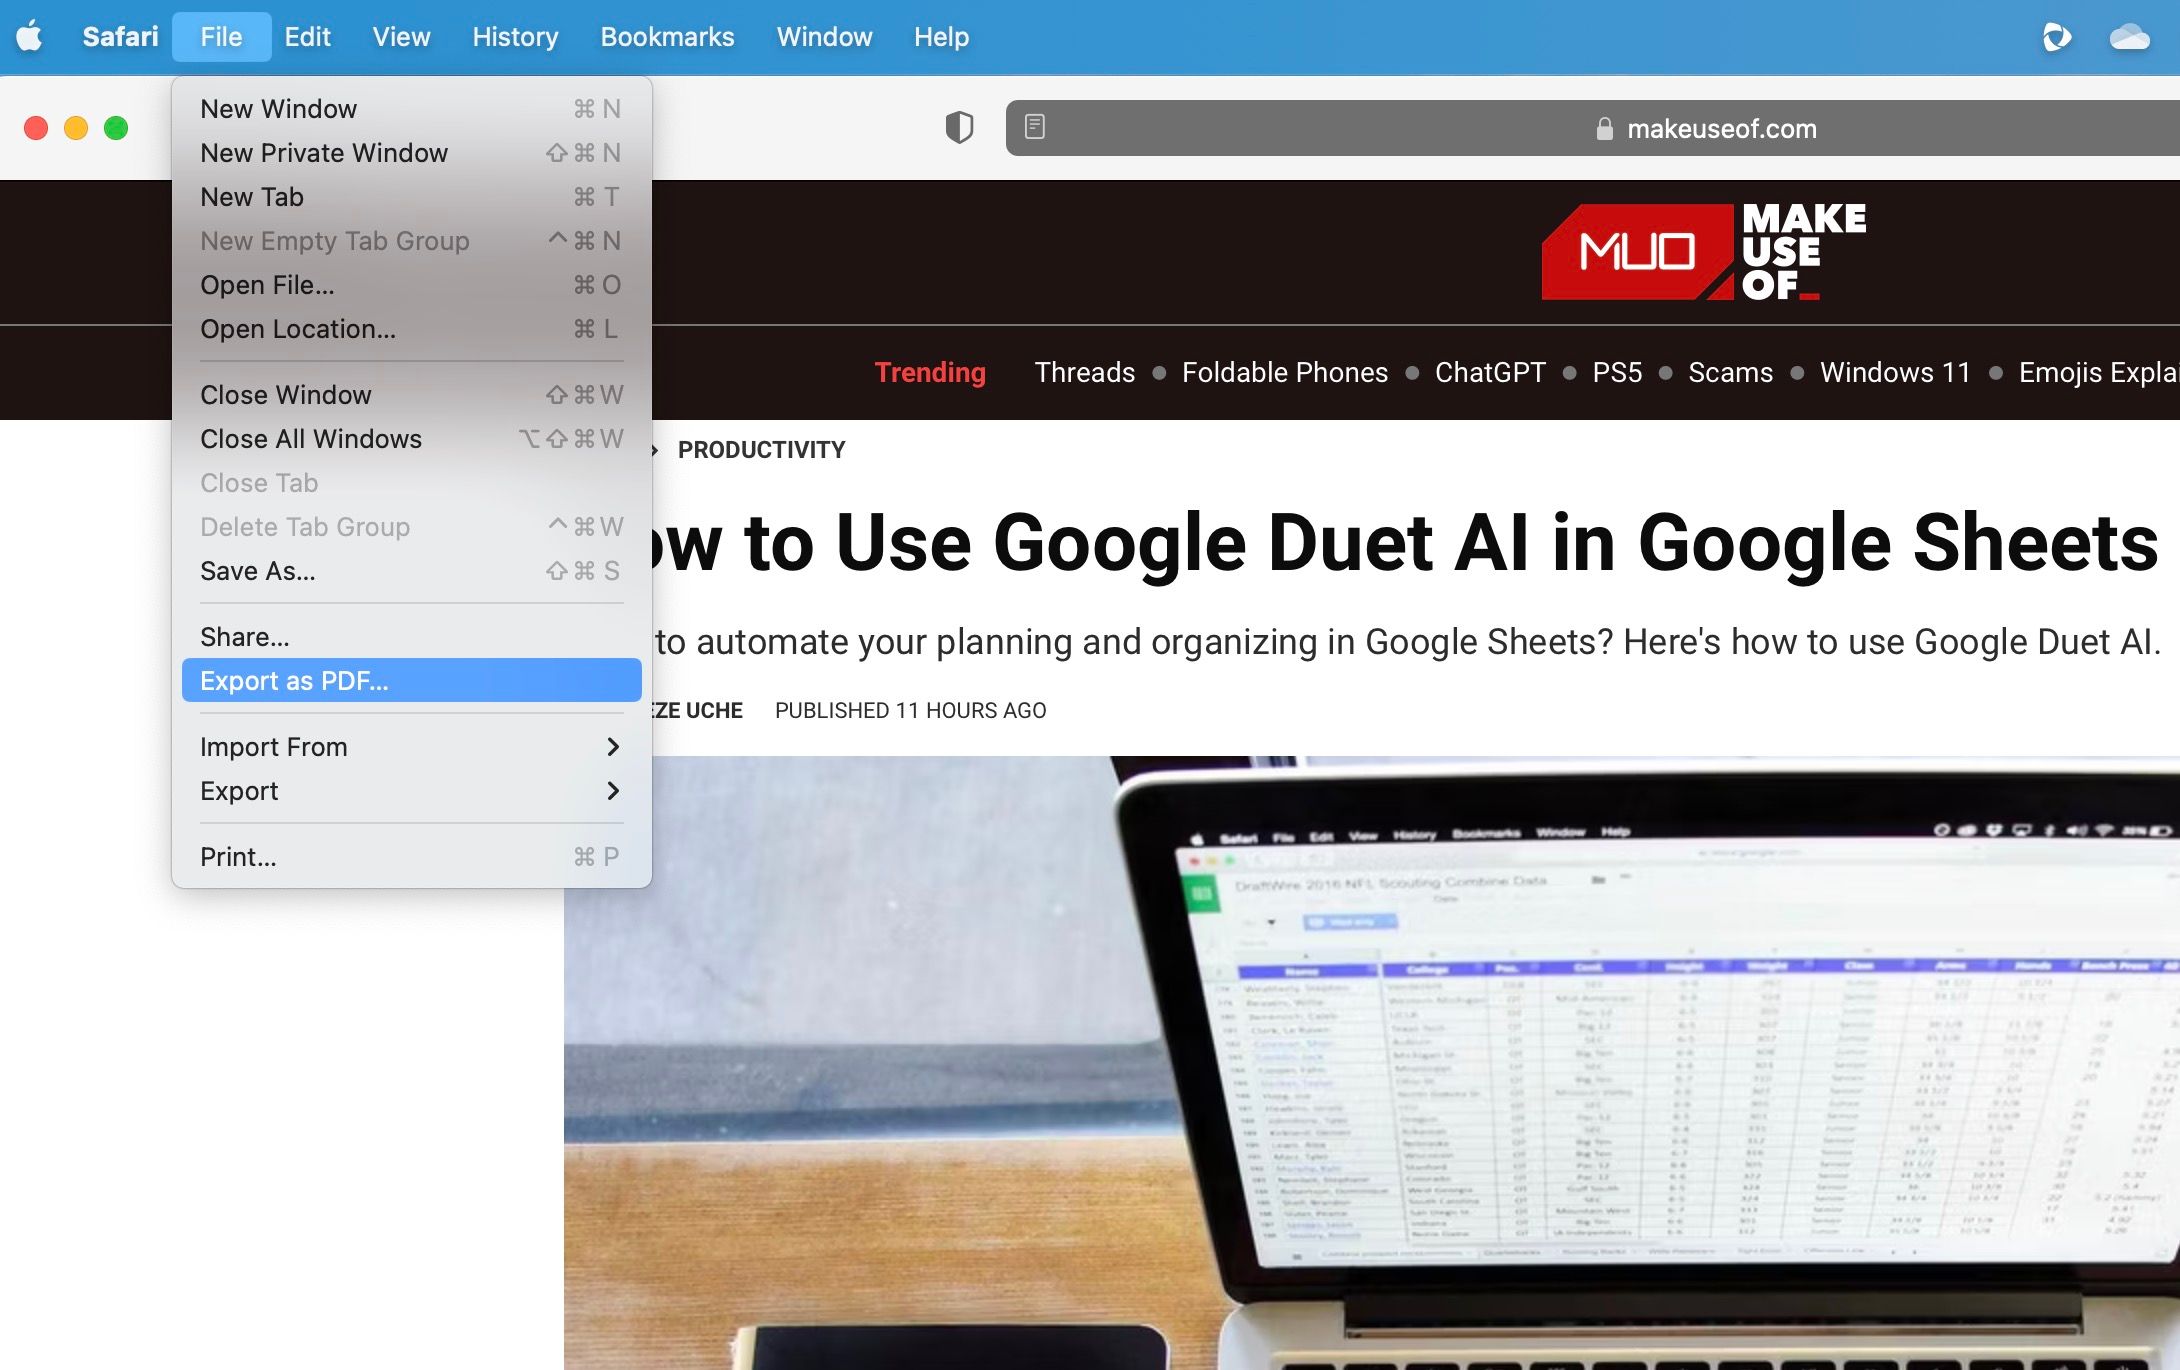Open the Safari application menu
The width and height of the screenshot is (2180, 1370).
(120, 37)
